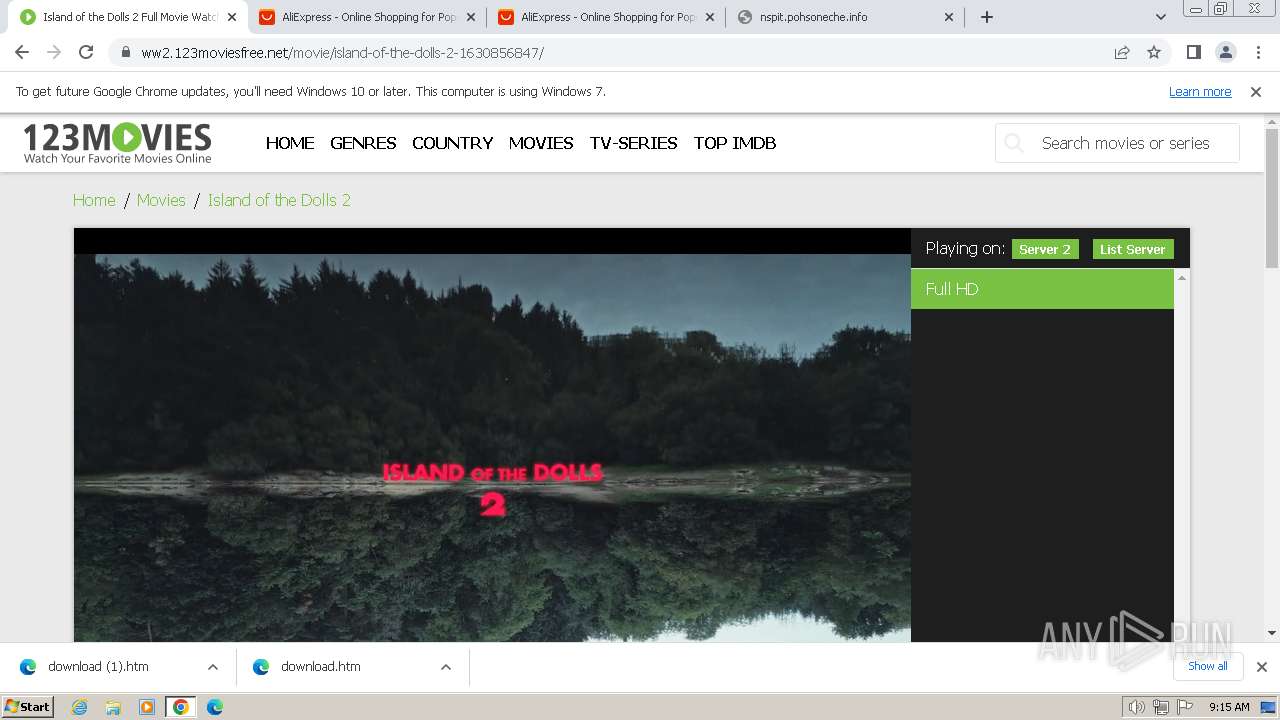Click the address bar lock icon
The width and height of the screenshot is (1280, 720).
(x=125, y=53)
